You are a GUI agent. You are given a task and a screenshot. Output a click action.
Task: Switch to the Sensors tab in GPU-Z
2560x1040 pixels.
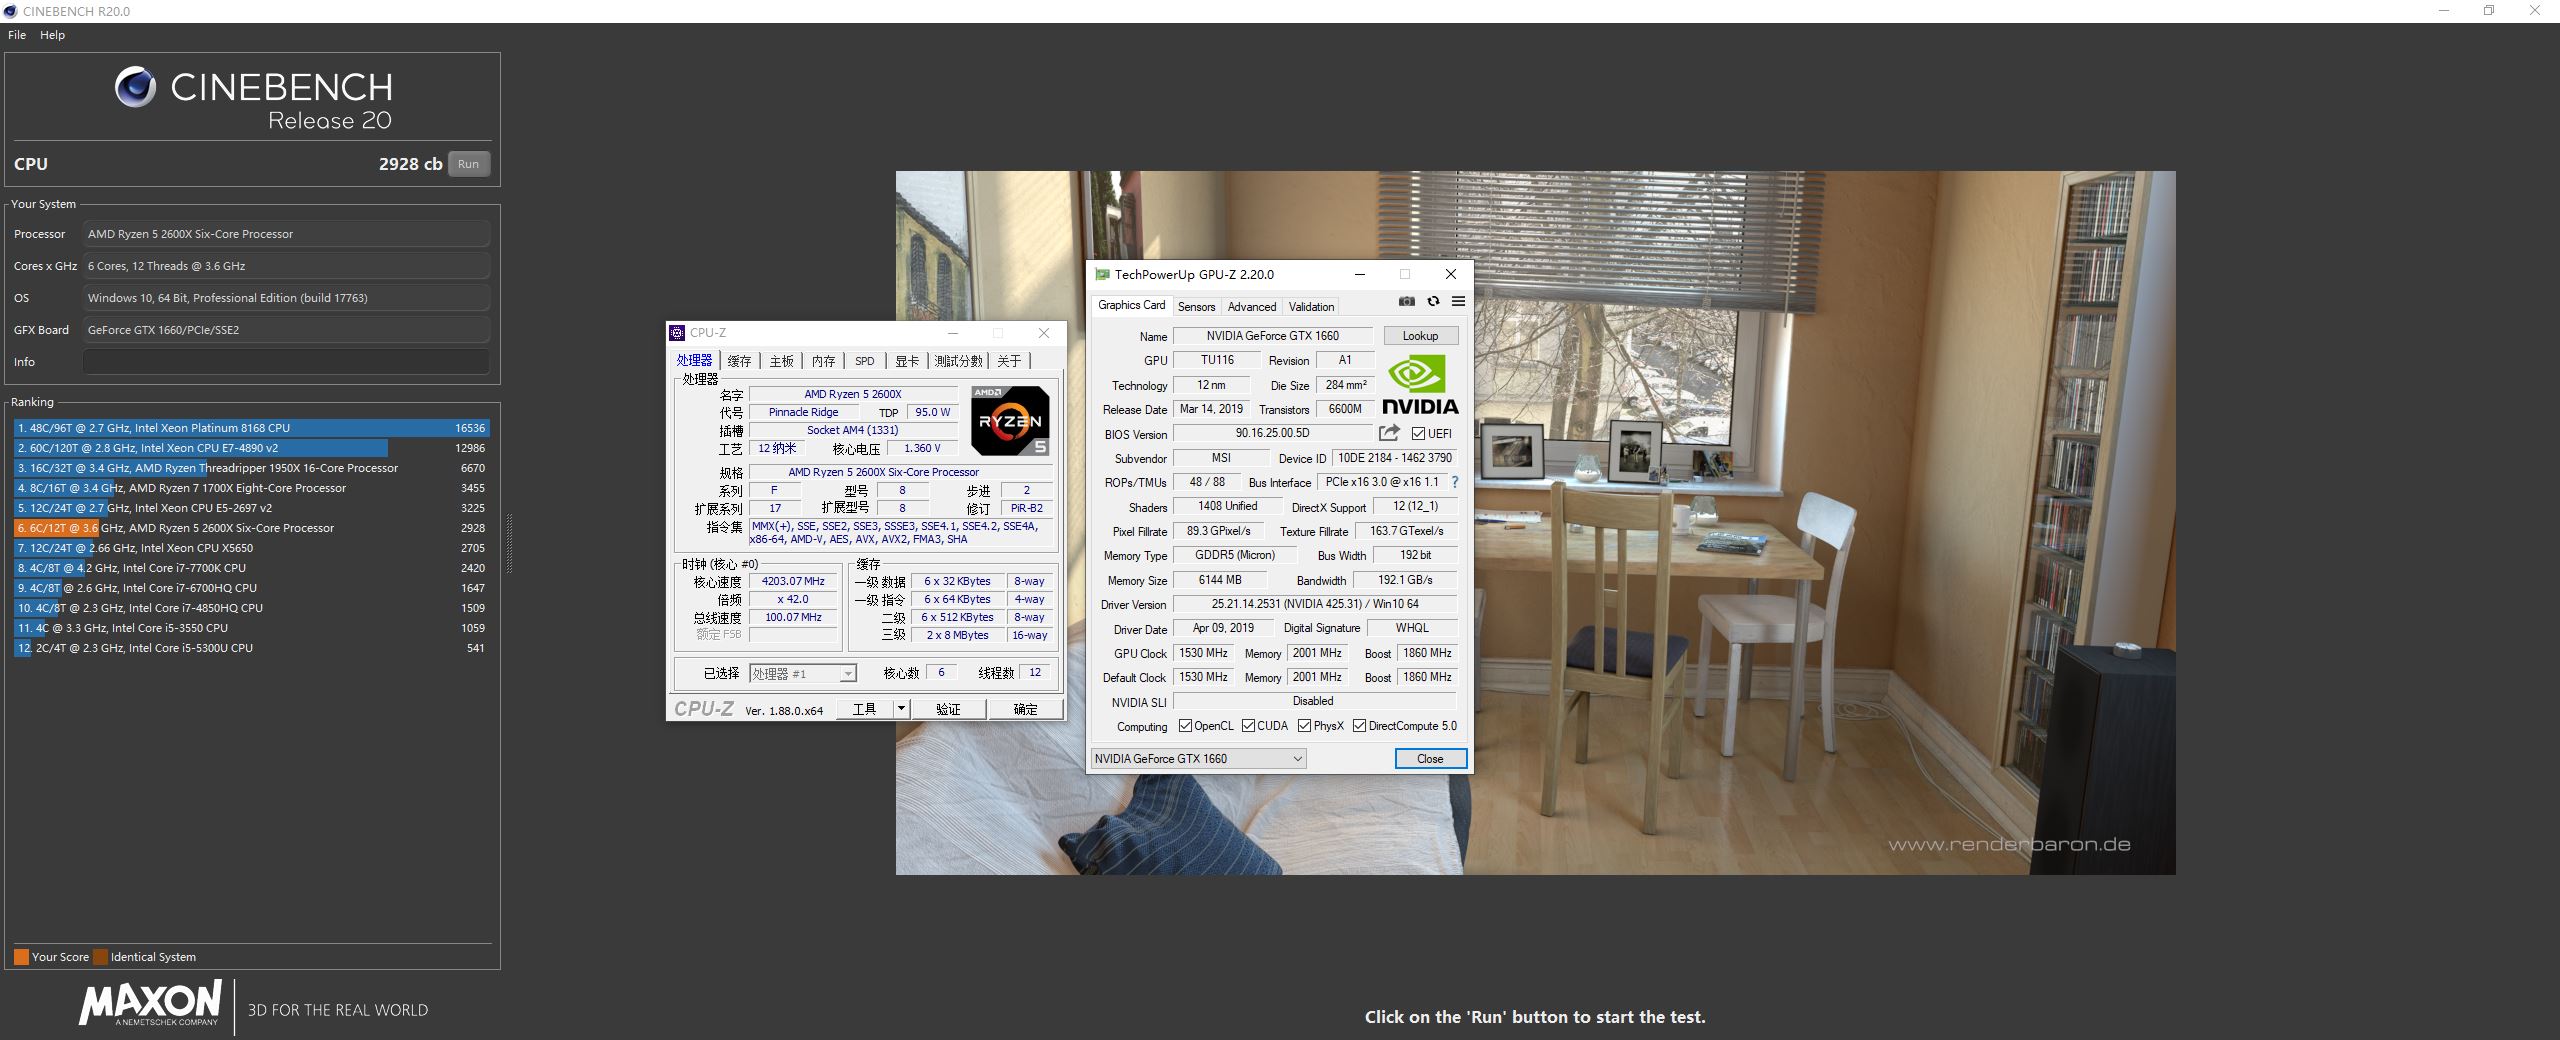point(1196,307)
